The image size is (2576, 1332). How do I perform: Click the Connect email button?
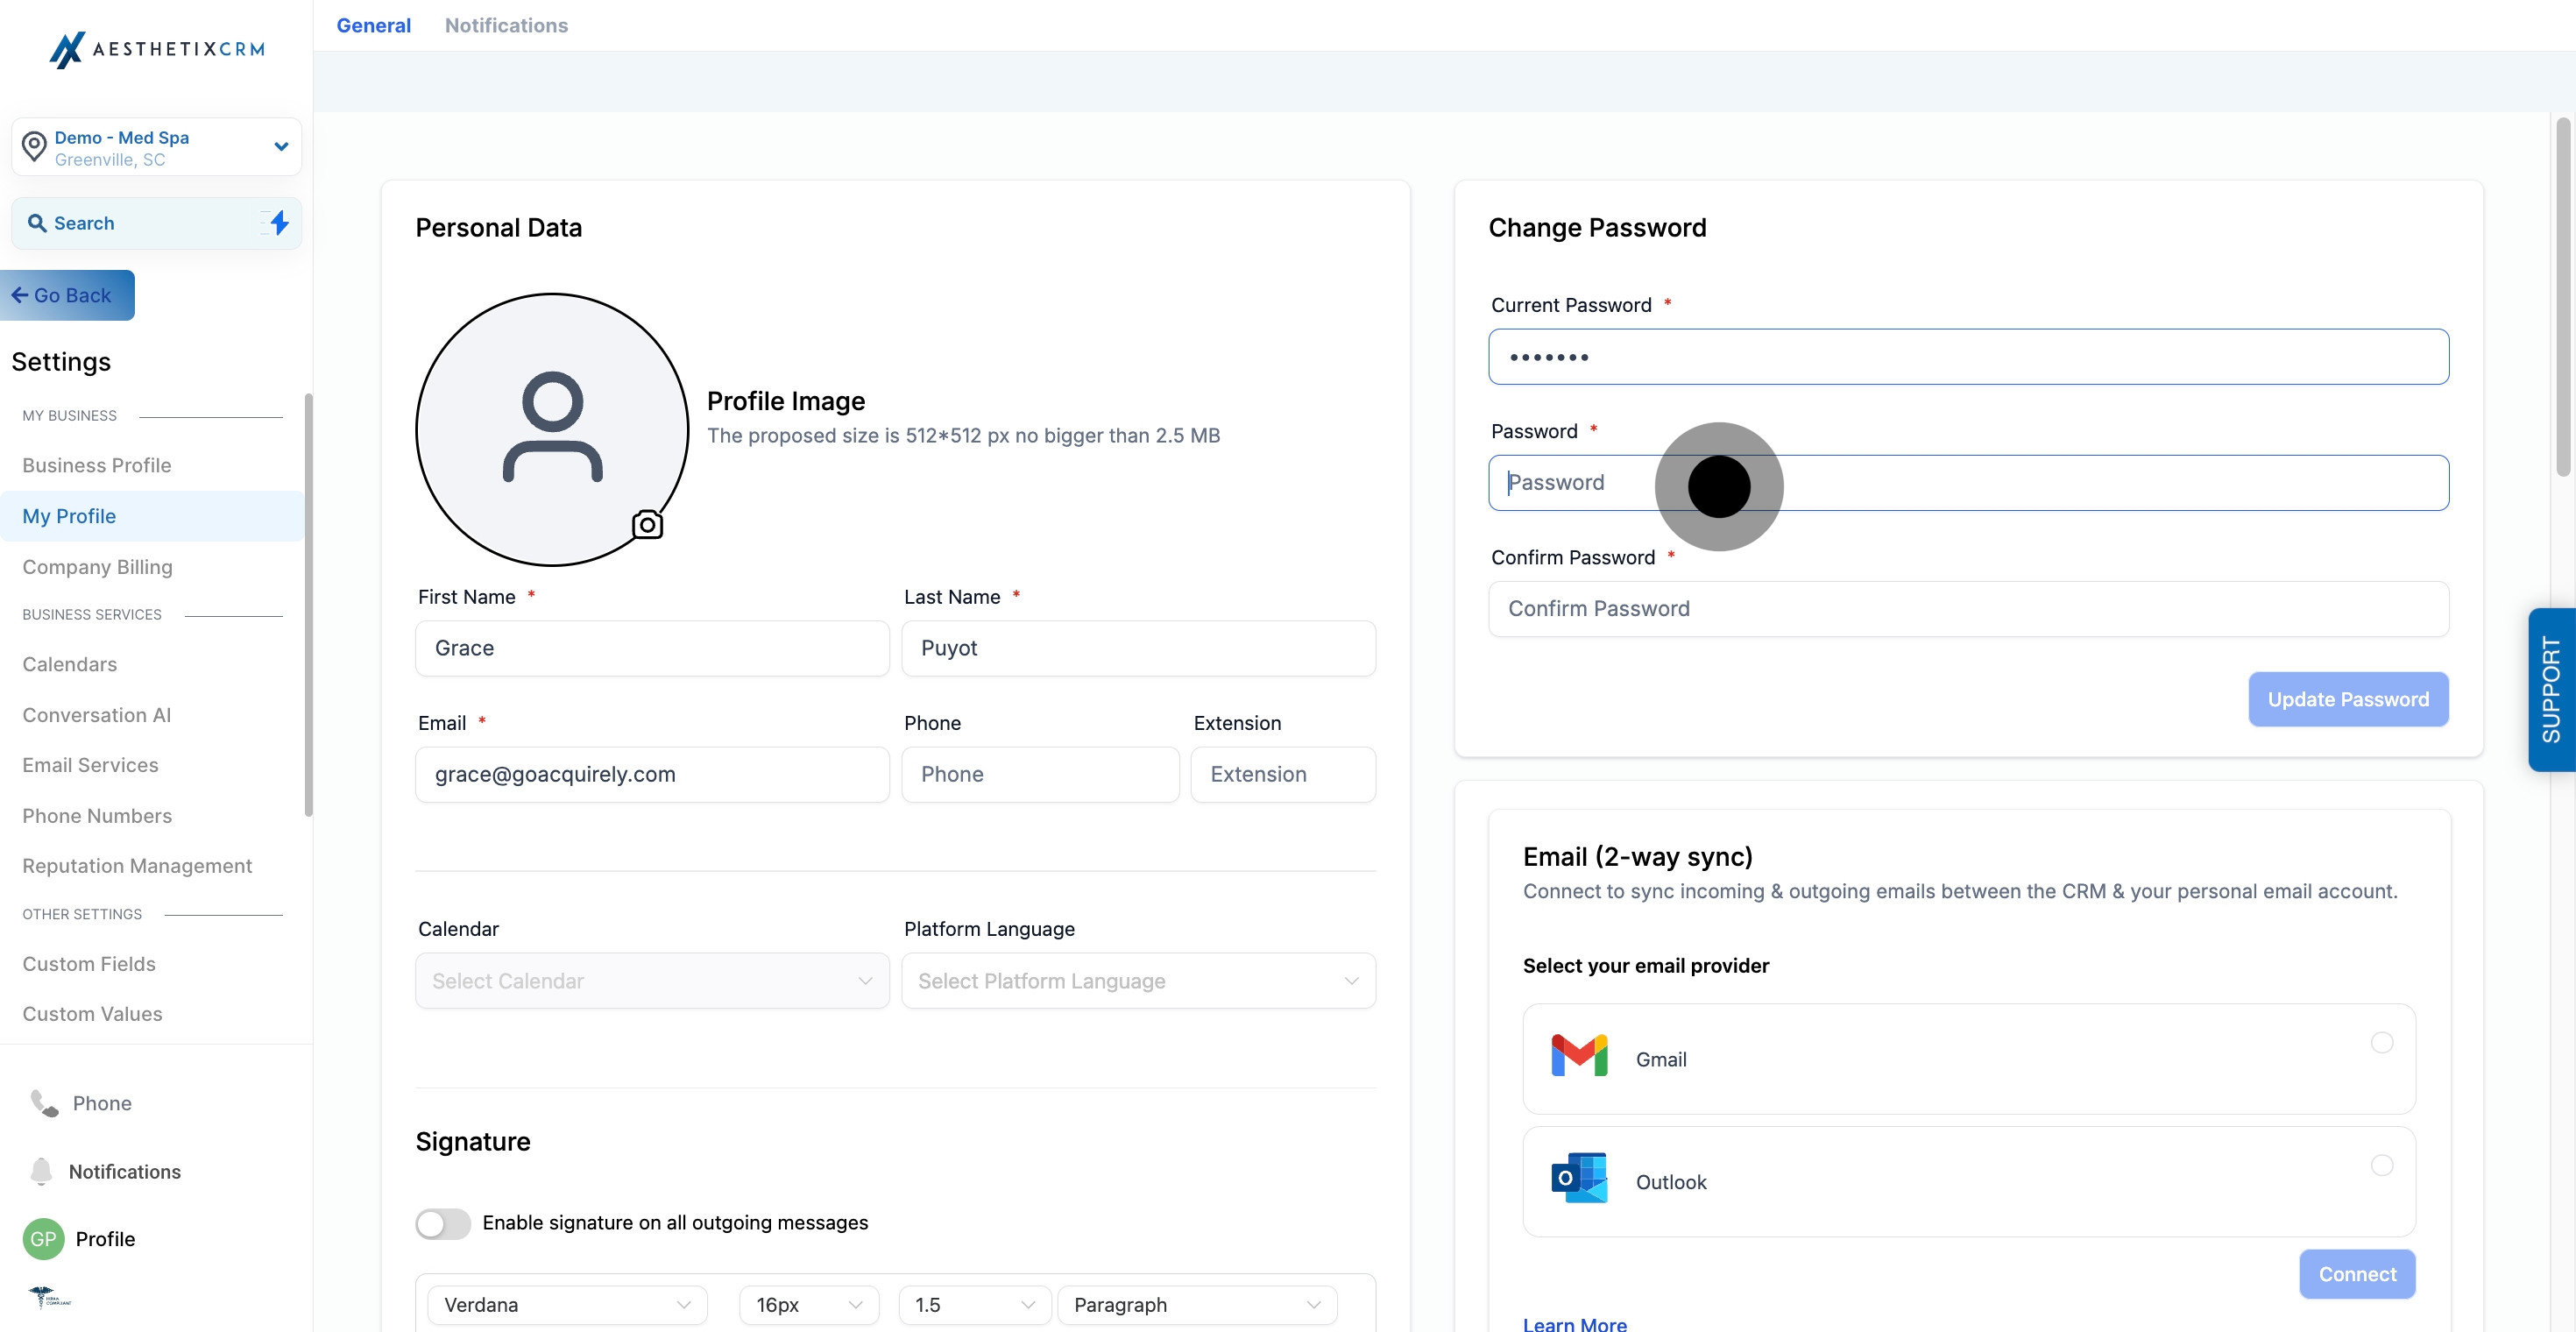[x=2357, y=1274]
